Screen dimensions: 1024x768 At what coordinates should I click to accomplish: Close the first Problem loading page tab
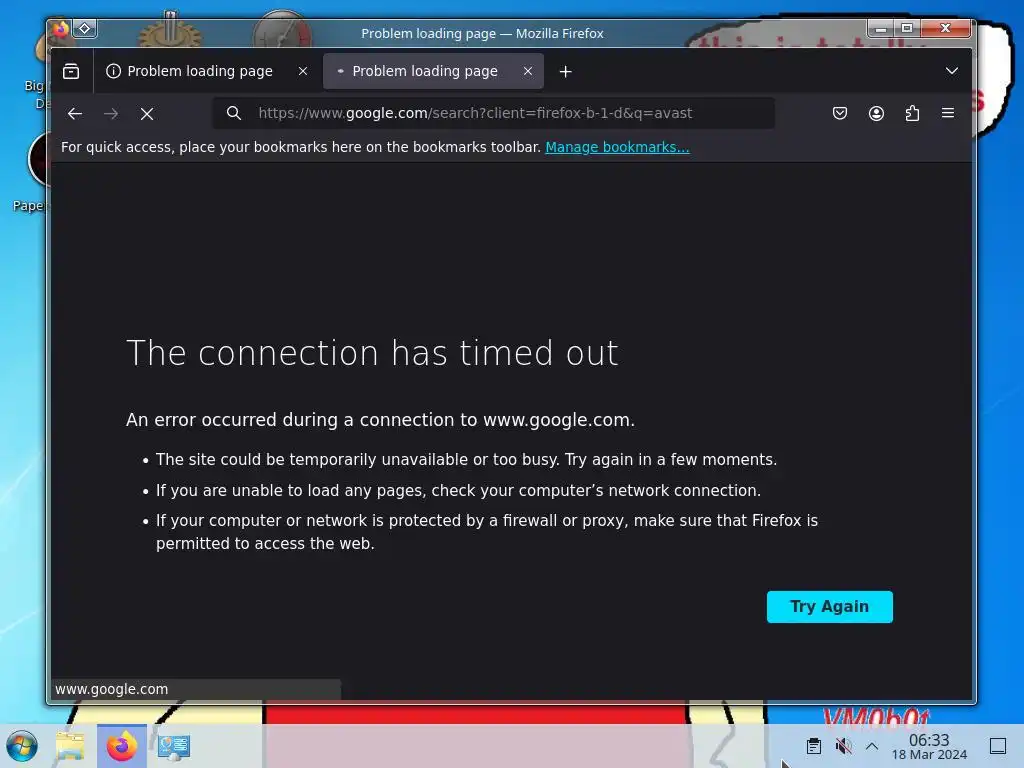(x=302, y=71)
